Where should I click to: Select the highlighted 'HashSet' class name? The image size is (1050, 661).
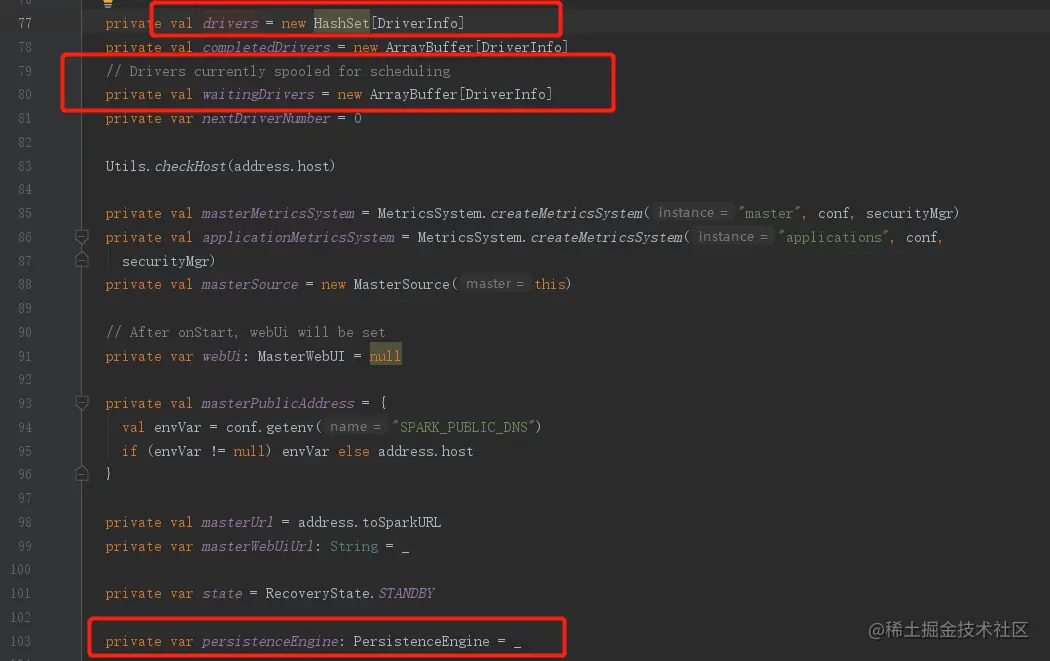[x=341, y=23]
